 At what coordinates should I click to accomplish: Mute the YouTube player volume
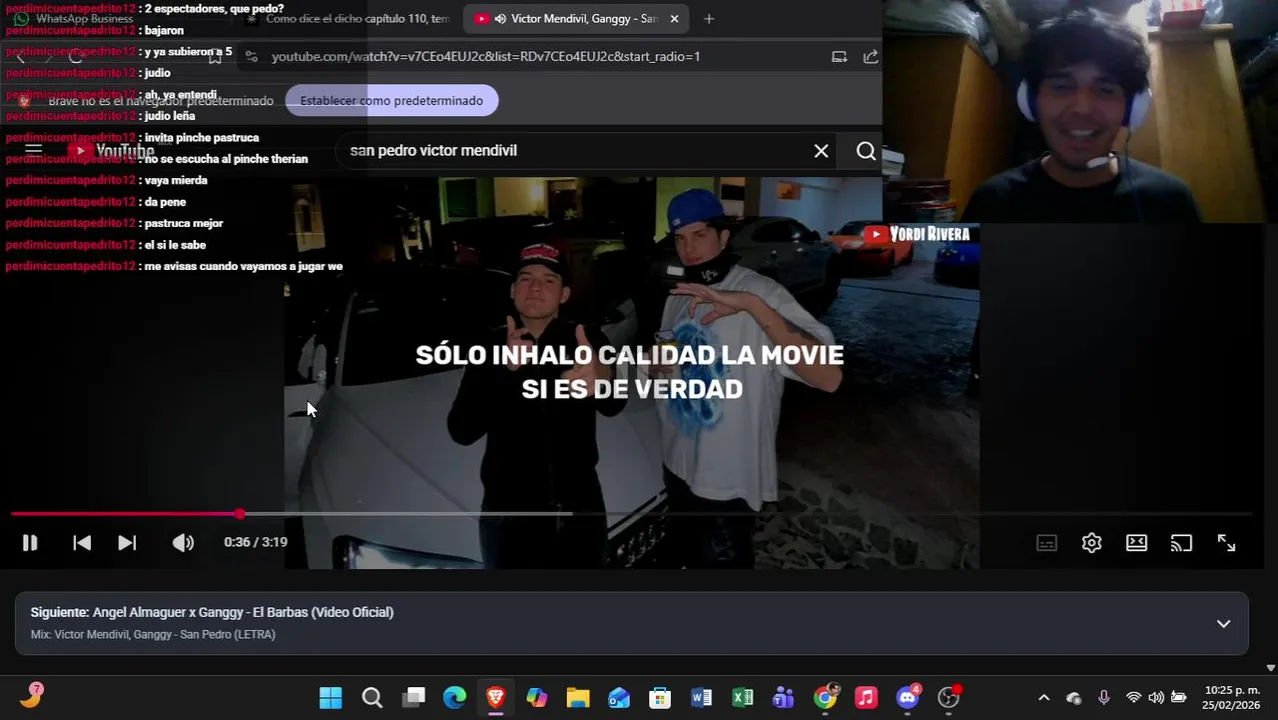click(x=183, y=543)
